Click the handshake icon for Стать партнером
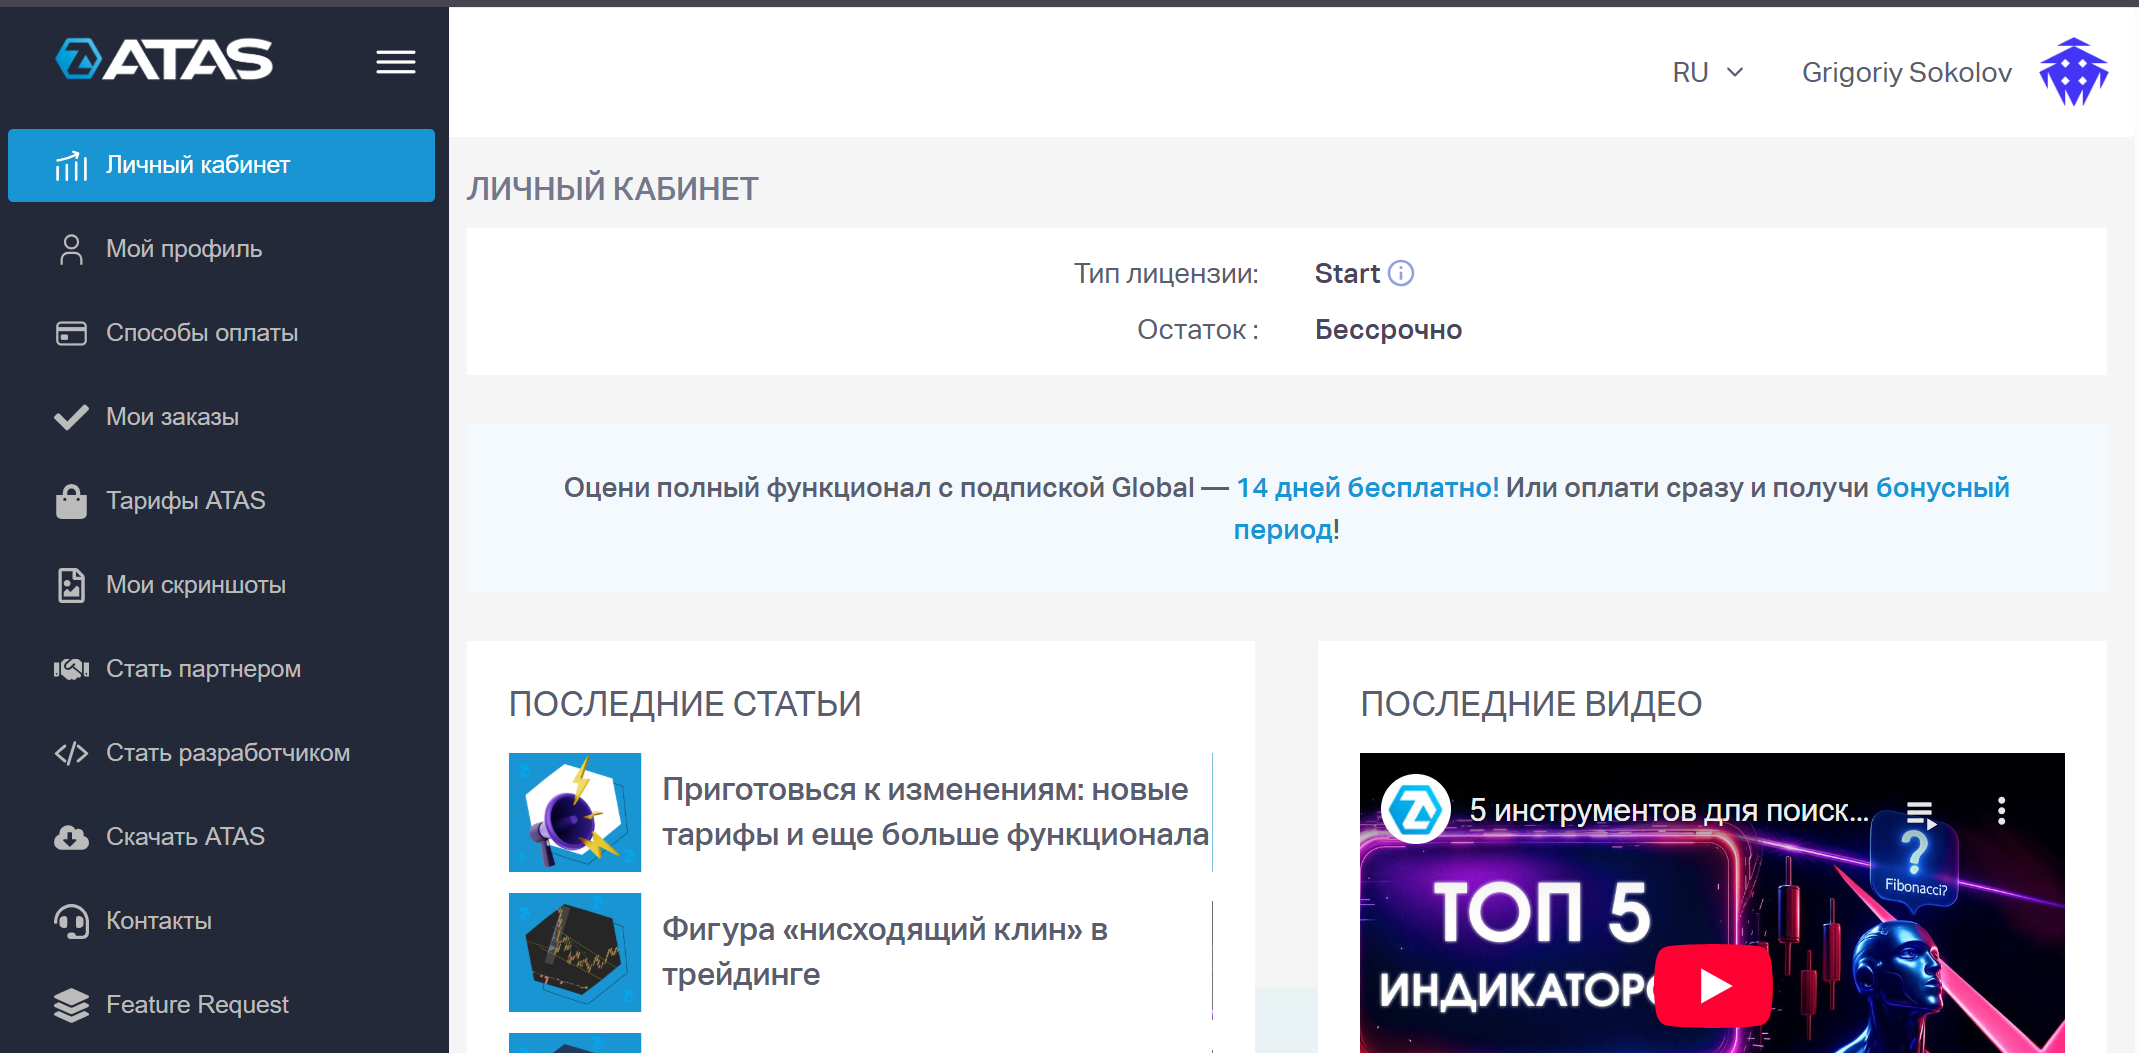The image size is (2139, 1053). coord(71,669)
